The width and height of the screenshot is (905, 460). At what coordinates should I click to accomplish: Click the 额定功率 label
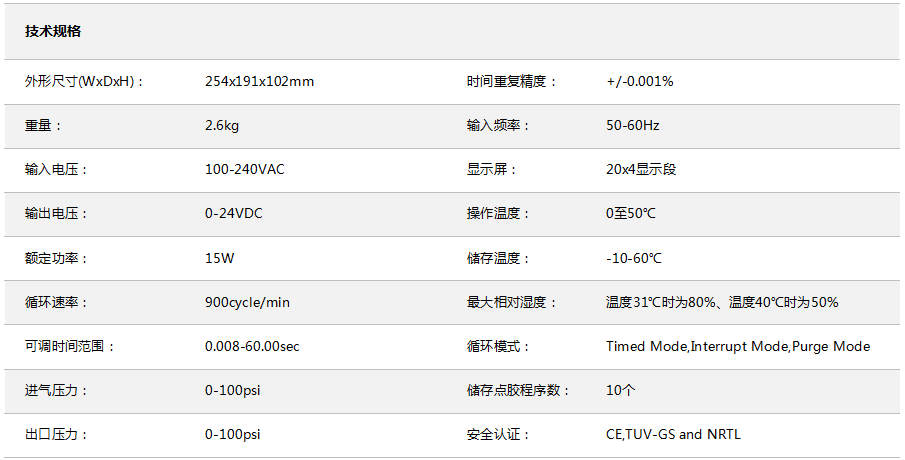tap(57, 258)
